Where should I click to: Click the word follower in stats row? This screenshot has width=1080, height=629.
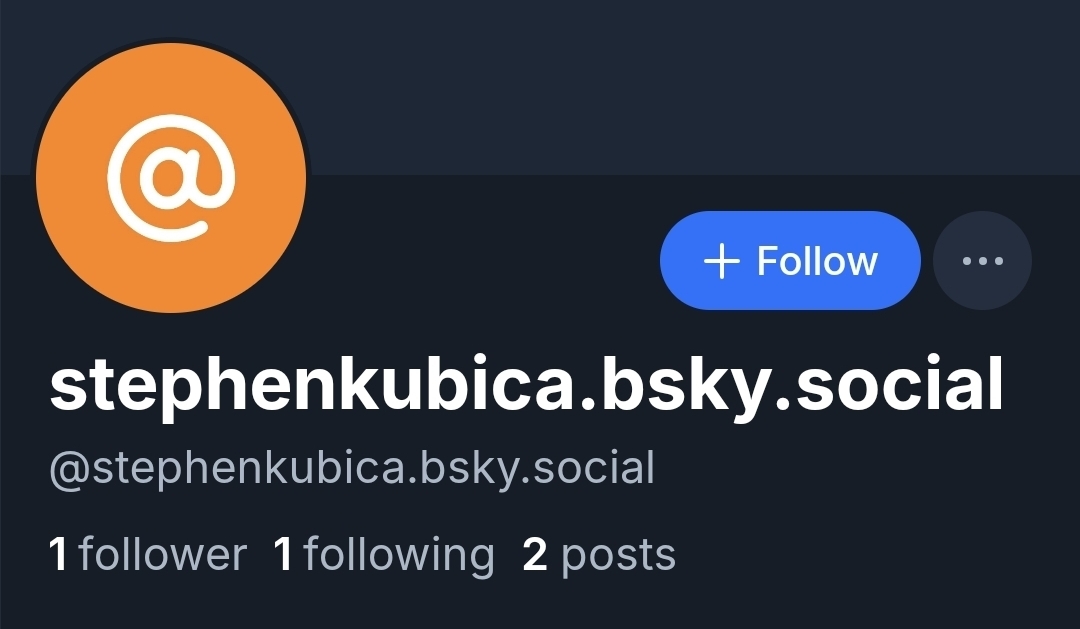click(163, 555)
